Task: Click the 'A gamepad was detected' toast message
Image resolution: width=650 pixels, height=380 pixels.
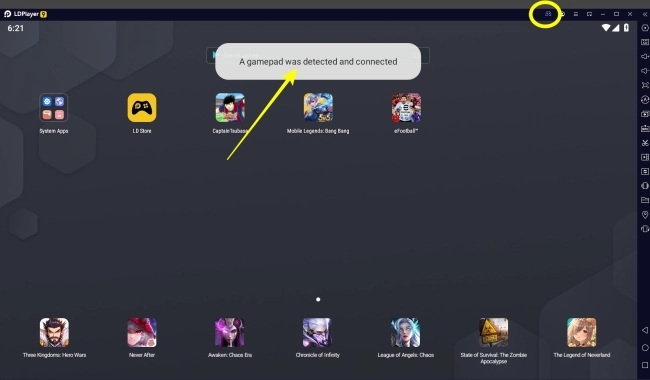Action: (318, 61)
